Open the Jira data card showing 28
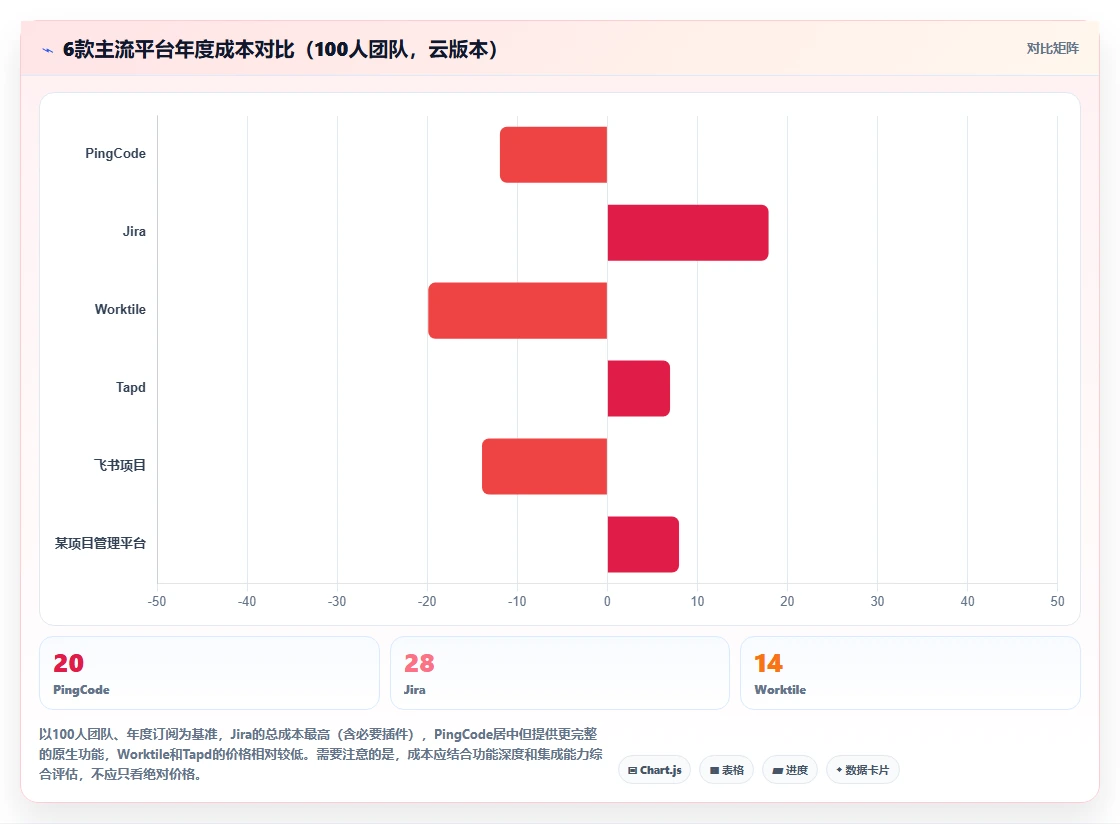The image size is (1120, 824). pos(560,673)
